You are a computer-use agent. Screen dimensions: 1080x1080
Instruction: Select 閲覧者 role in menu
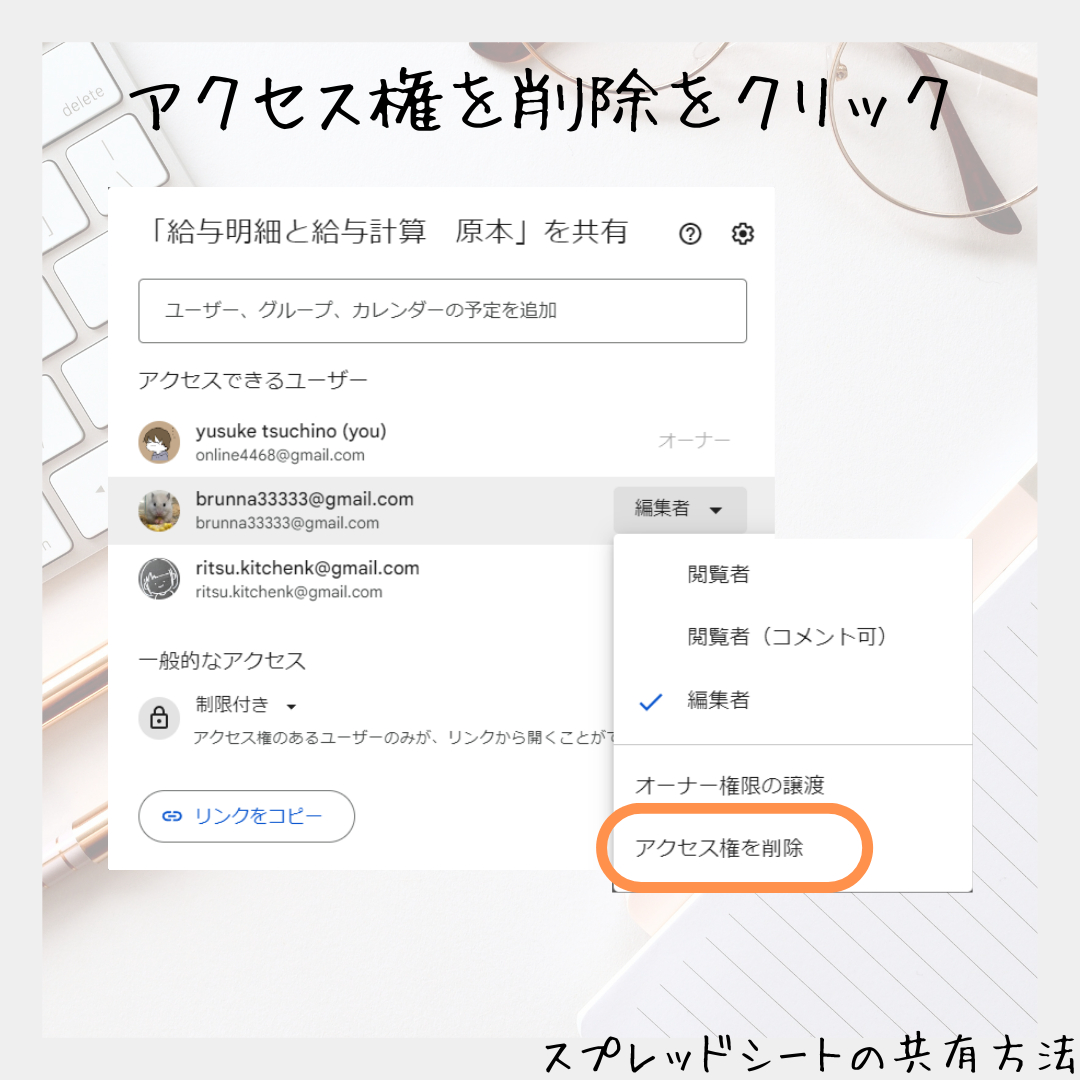pyautogui.click(x=718, y=574)
